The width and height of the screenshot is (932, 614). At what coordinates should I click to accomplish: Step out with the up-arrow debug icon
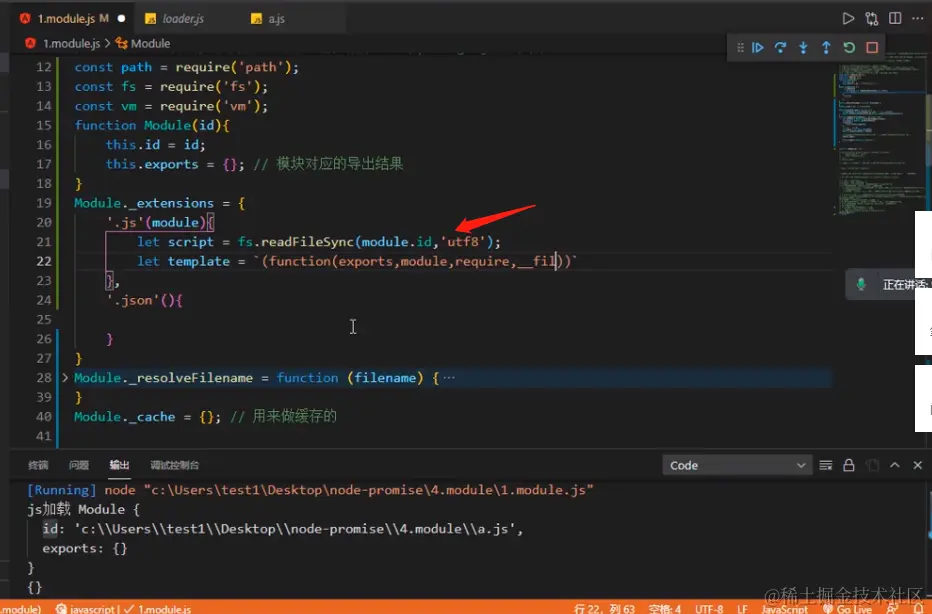826,48
